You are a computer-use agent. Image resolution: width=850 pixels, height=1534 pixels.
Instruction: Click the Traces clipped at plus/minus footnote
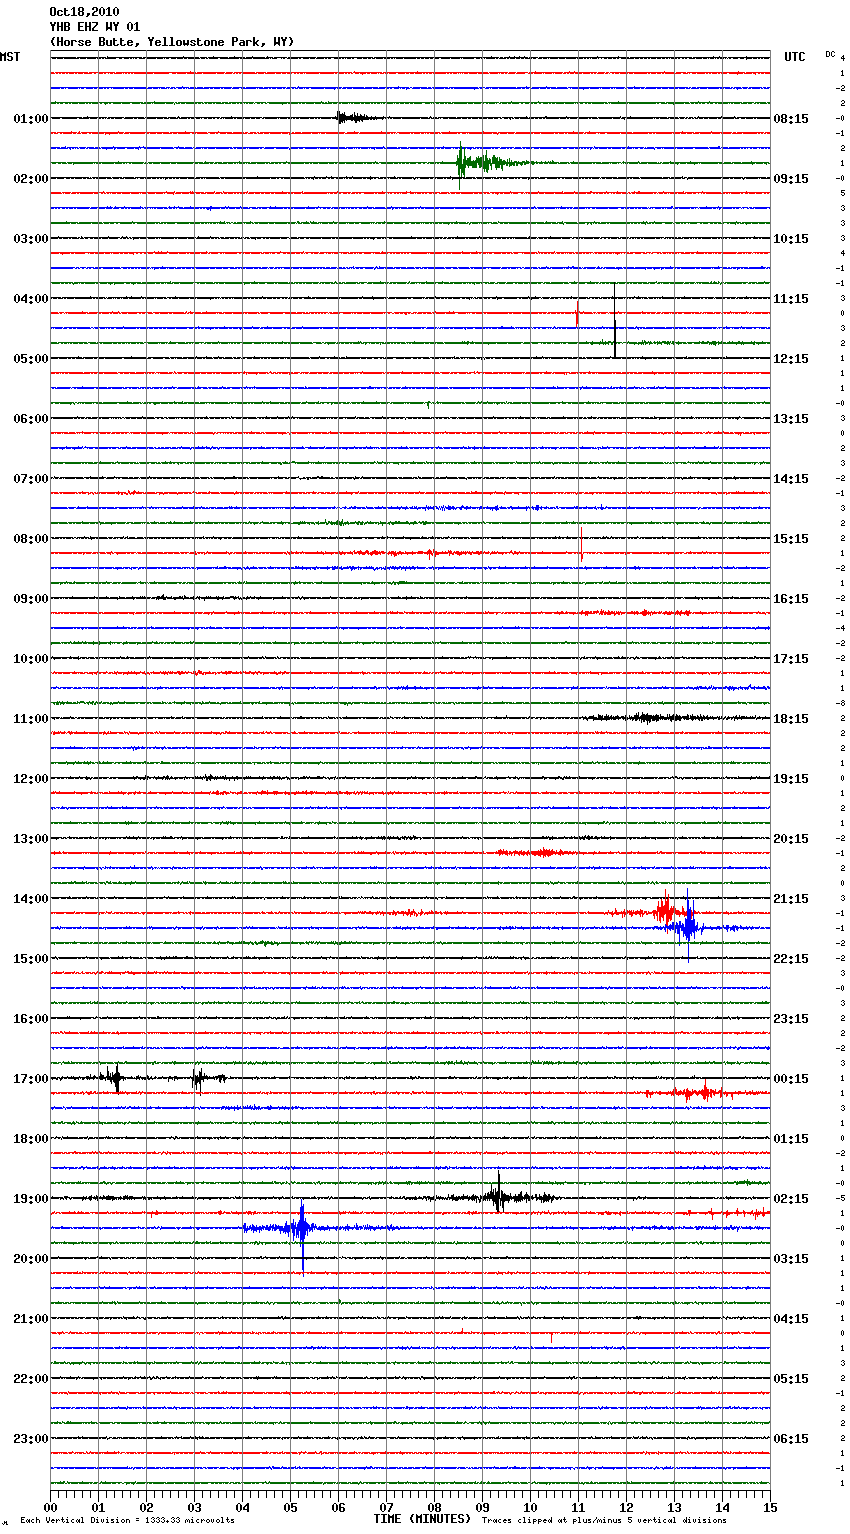(604, 1521)
